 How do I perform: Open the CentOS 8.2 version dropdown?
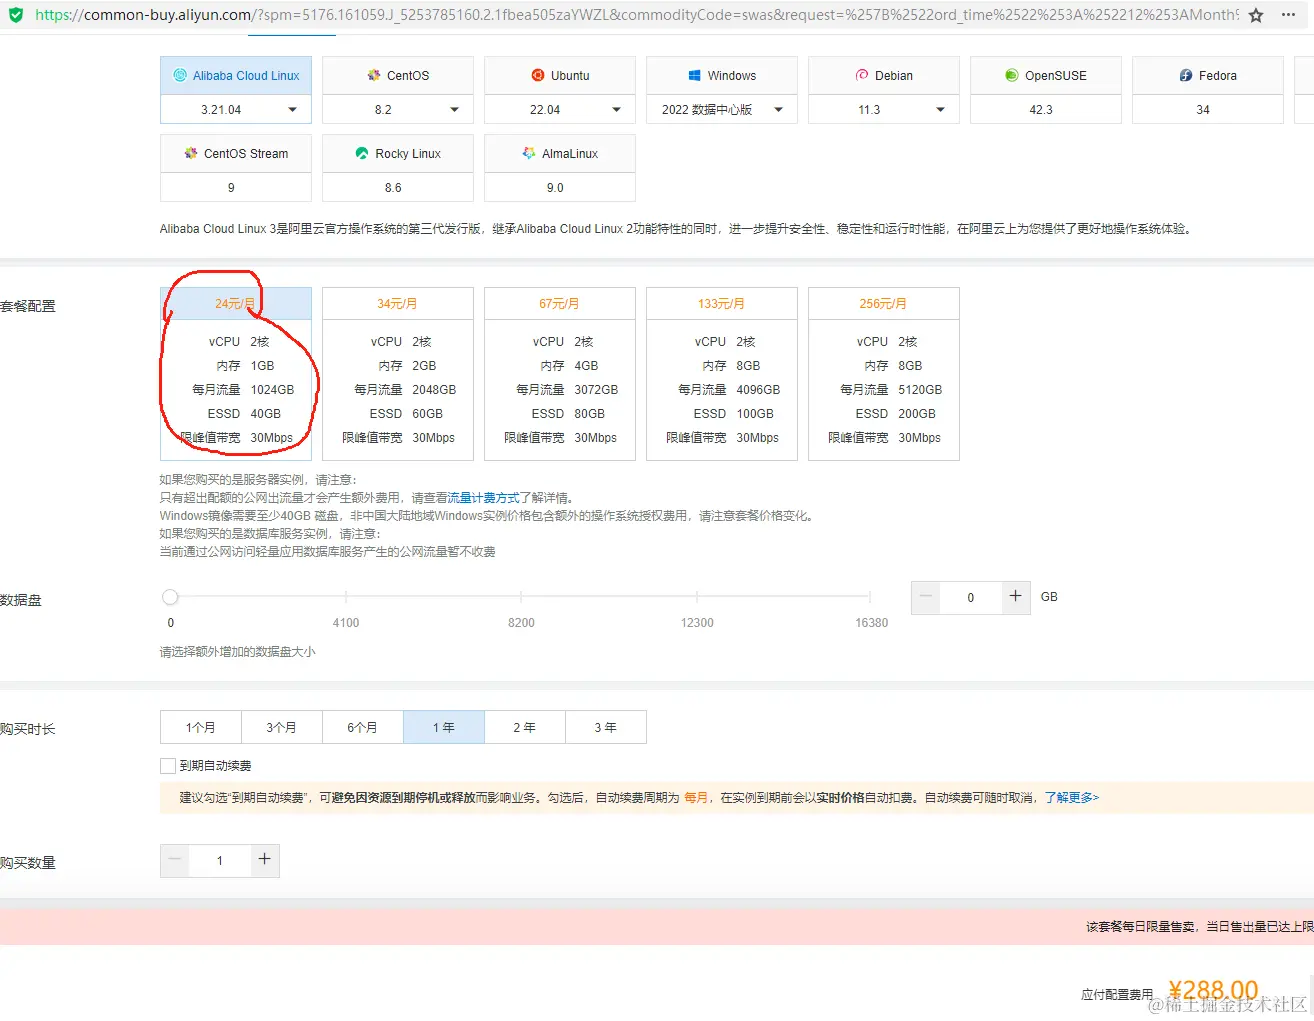tap(398, 110)
